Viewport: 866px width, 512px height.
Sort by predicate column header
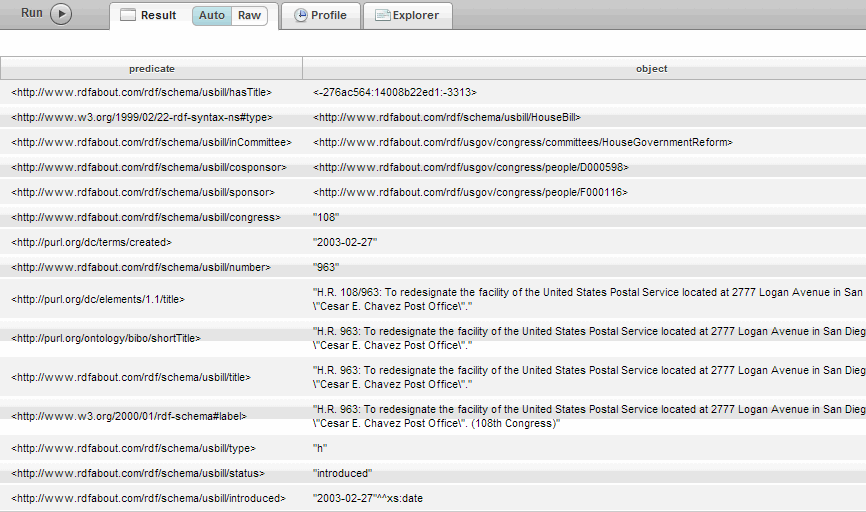click(x=151, y=69)
